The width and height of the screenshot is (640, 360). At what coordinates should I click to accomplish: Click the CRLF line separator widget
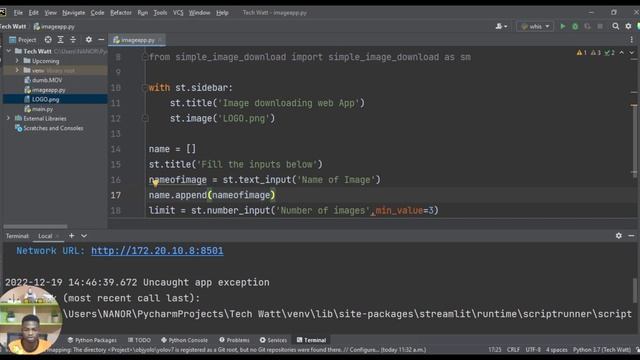[x=513, y=350]
